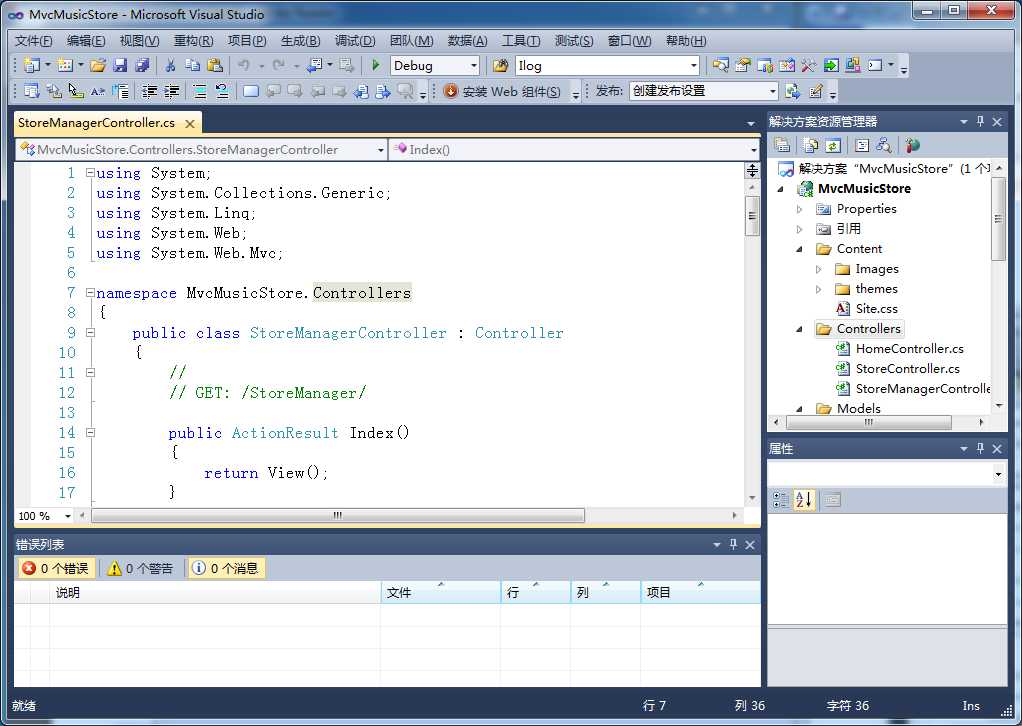
Task: Comment out selected lines icon
Action: (200, 91)
